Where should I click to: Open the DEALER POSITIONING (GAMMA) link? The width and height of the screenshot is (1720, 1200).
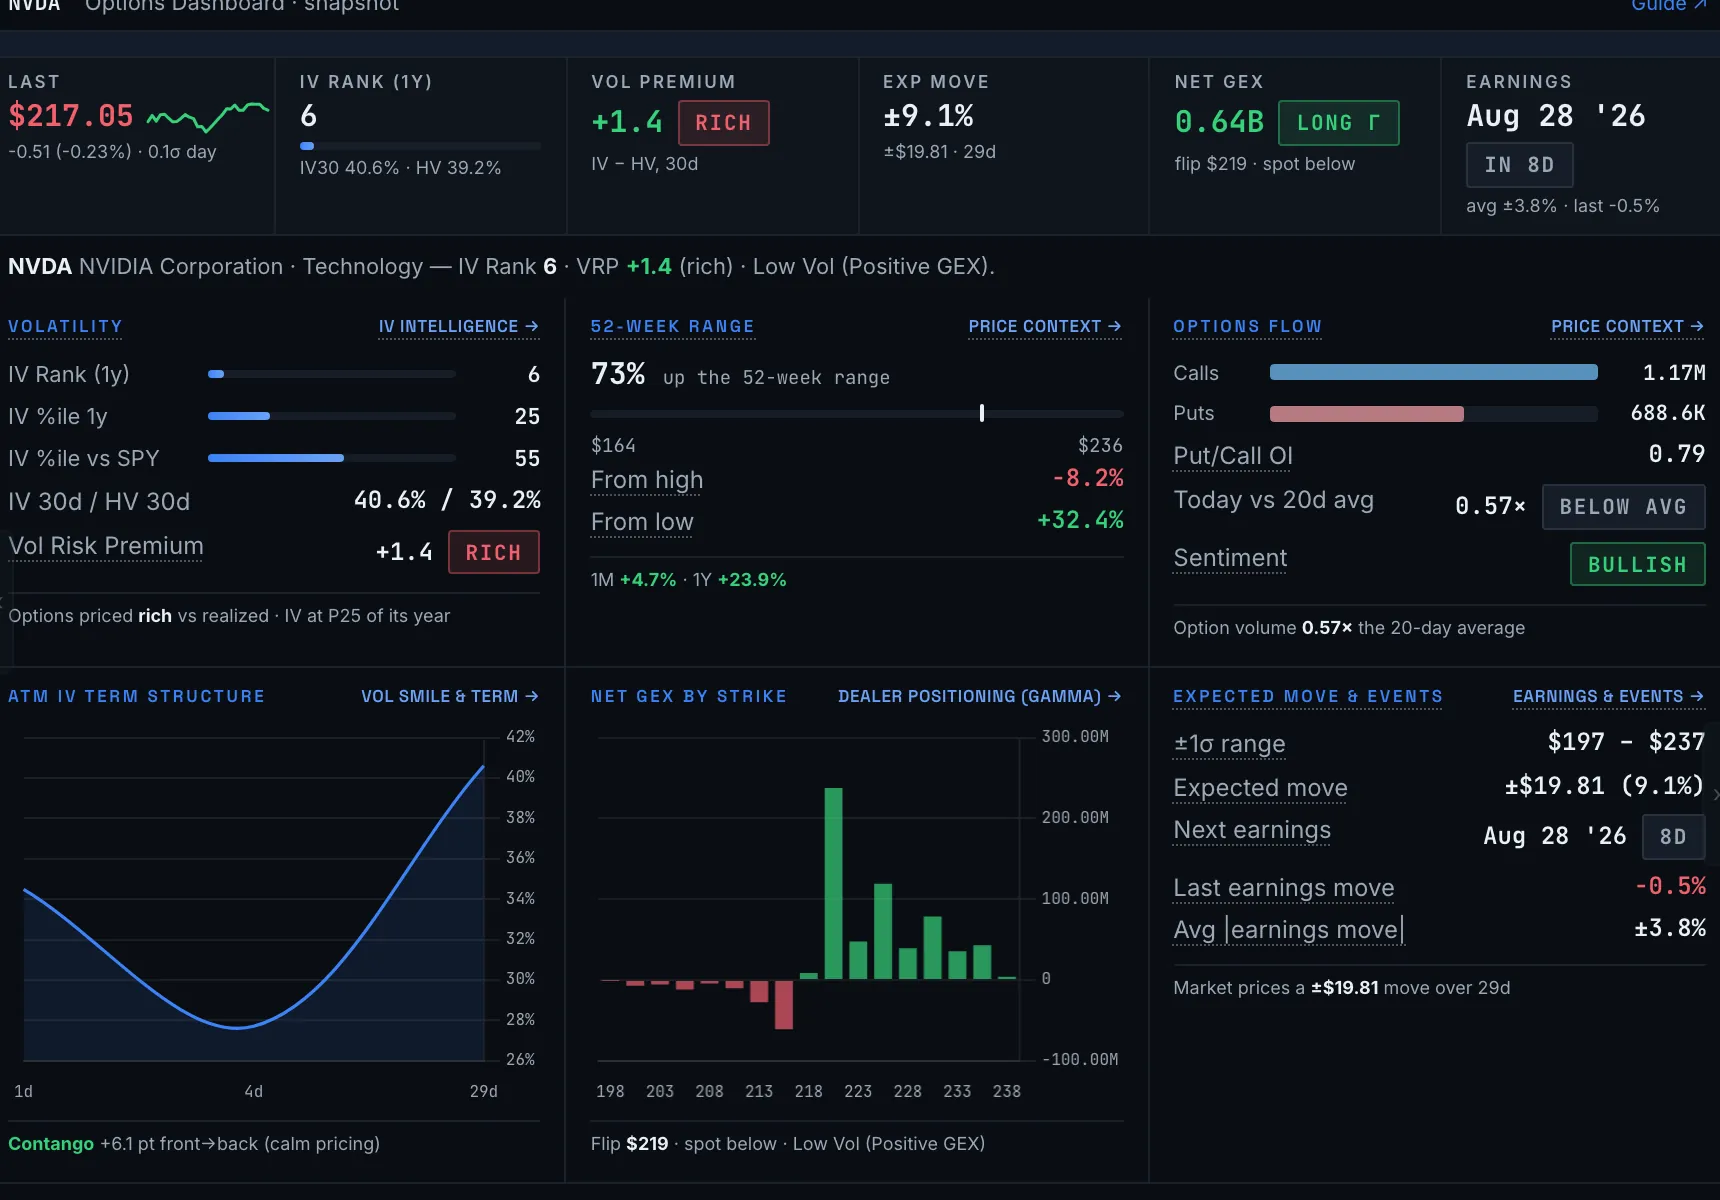979,696
